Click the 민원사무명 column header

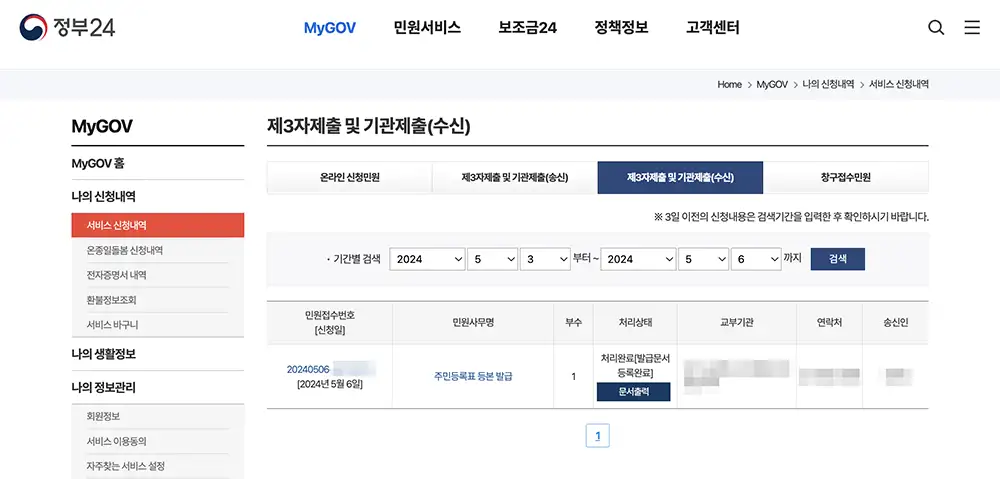pyautogui.click(x=473, y=323)
